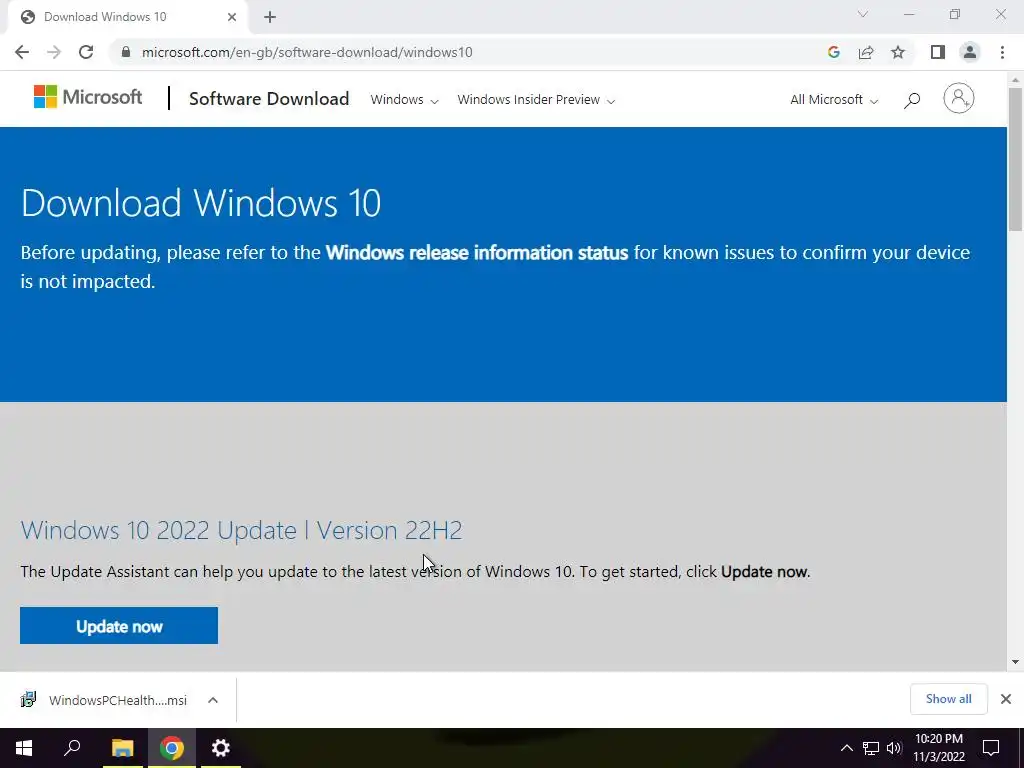
Task: Click the Windows 10 2022 Update heading
Action: (x=241, y=530)
